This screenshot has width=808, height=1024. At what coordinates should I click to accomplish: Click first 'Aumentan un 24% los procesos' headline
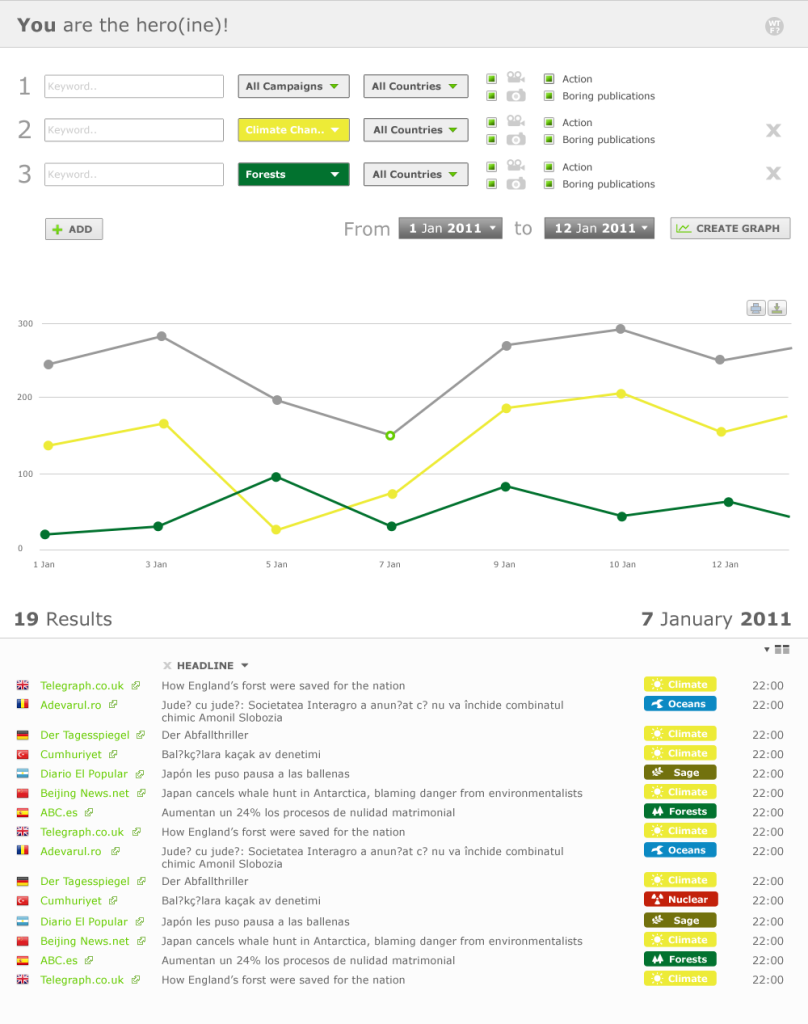308,812
